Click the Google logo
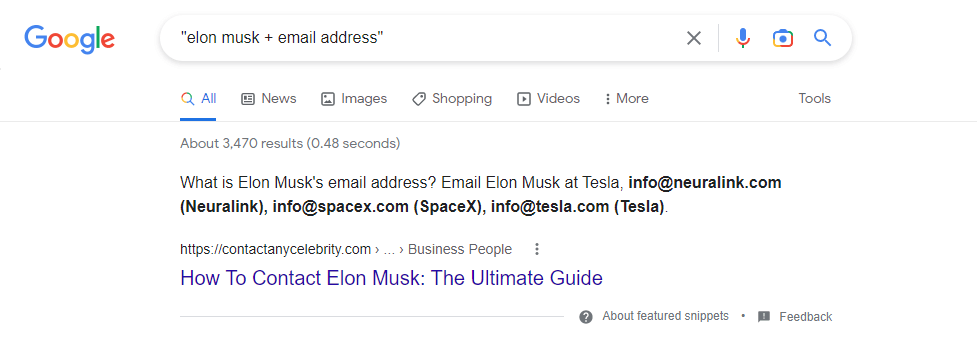Viewport: 977px width, 361px height. tap(69, 39)
